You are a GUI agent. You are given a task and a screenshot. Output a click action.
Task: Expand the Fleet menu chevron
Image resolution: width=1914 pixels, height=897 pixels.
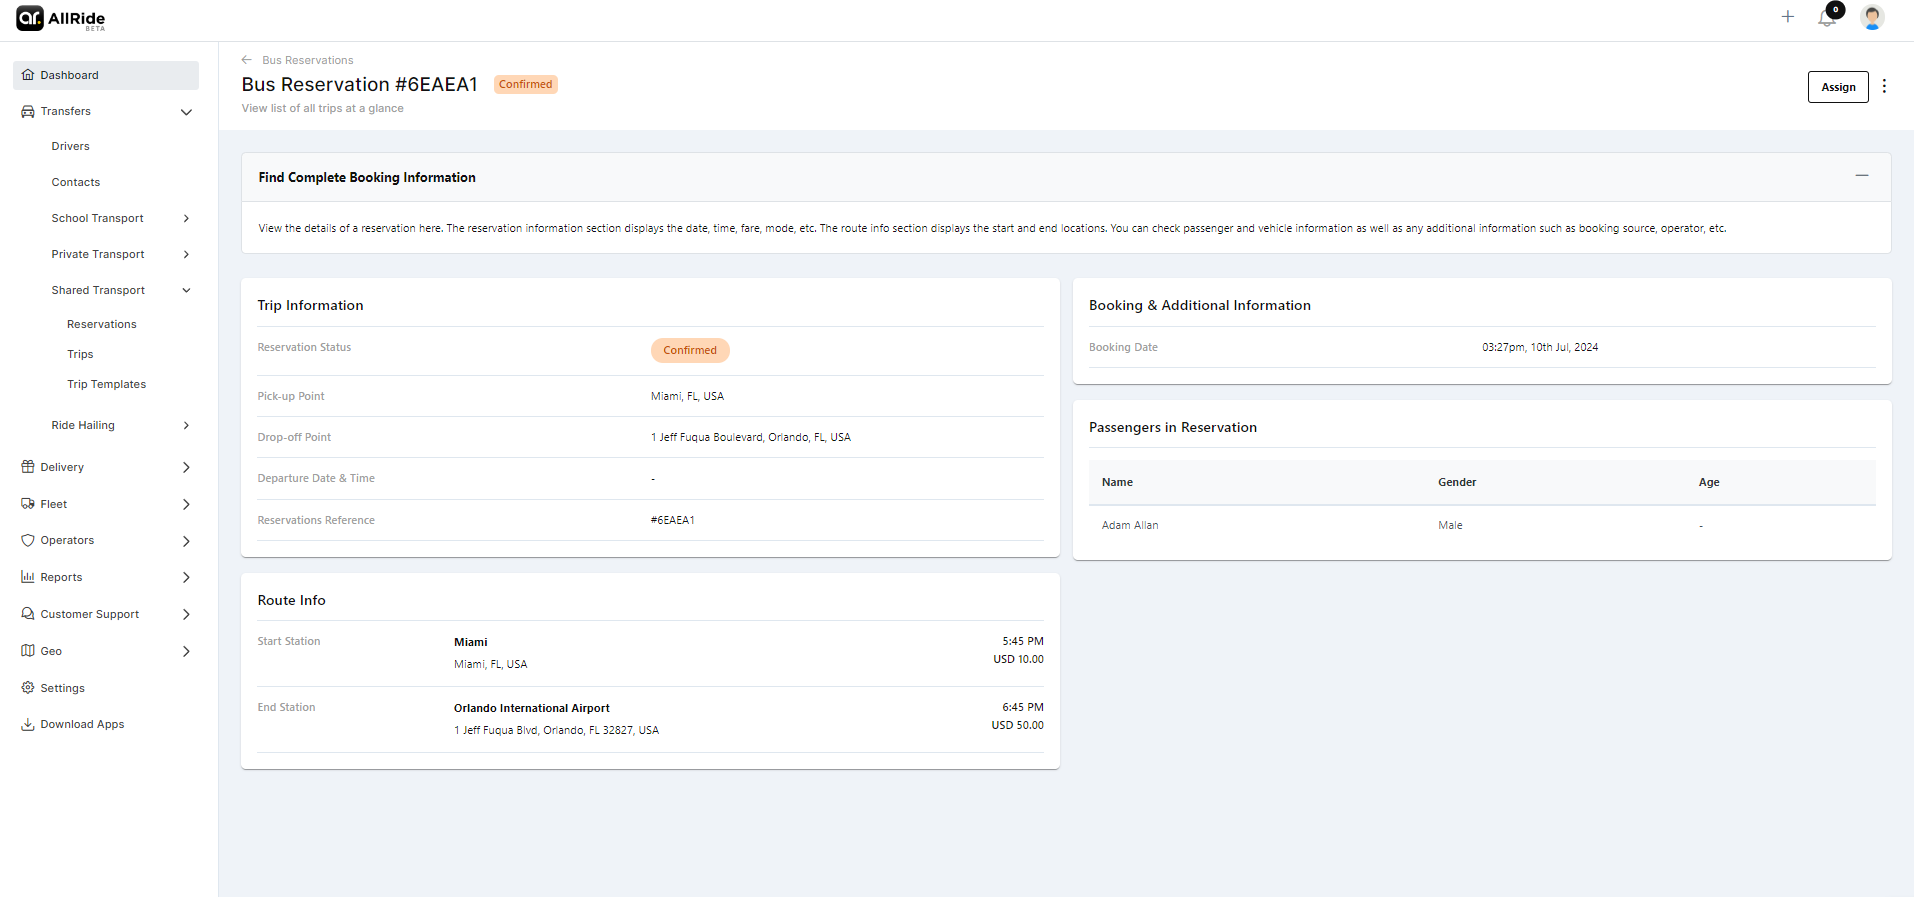pos(186,505)
